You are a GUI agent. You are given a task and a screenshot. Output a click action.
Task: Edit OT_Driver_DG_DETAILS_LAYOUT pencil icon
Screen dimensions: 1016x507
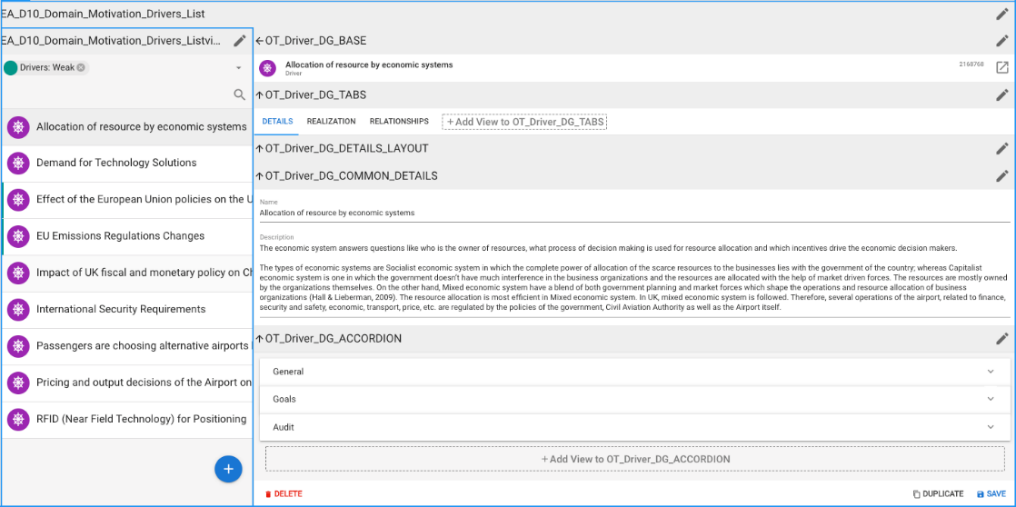click(1002, 148)
